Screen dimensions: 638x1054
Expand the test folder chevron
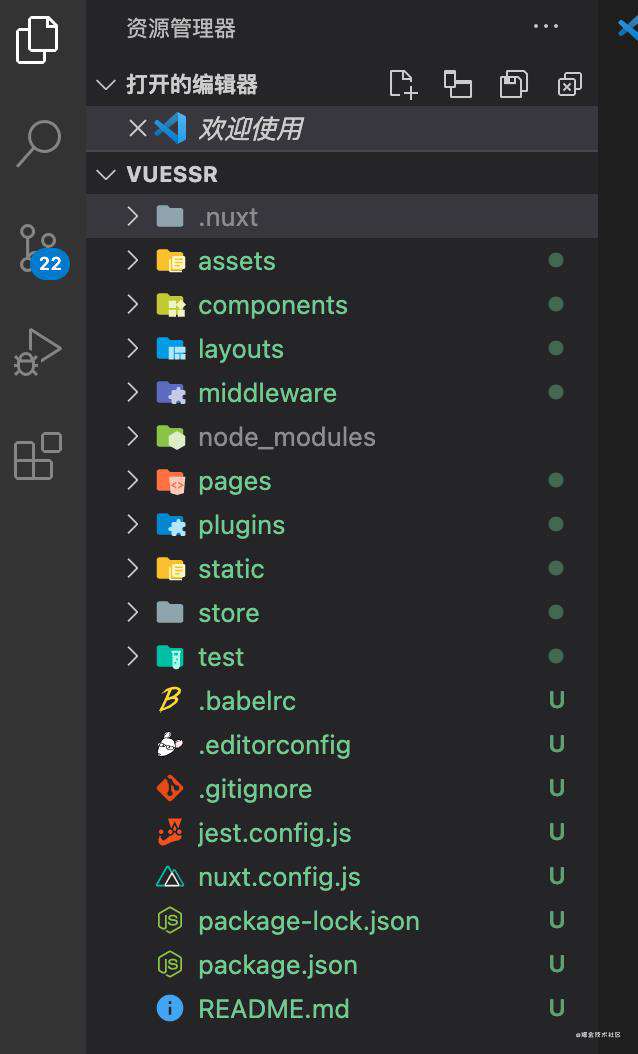(x=133, y=656)
